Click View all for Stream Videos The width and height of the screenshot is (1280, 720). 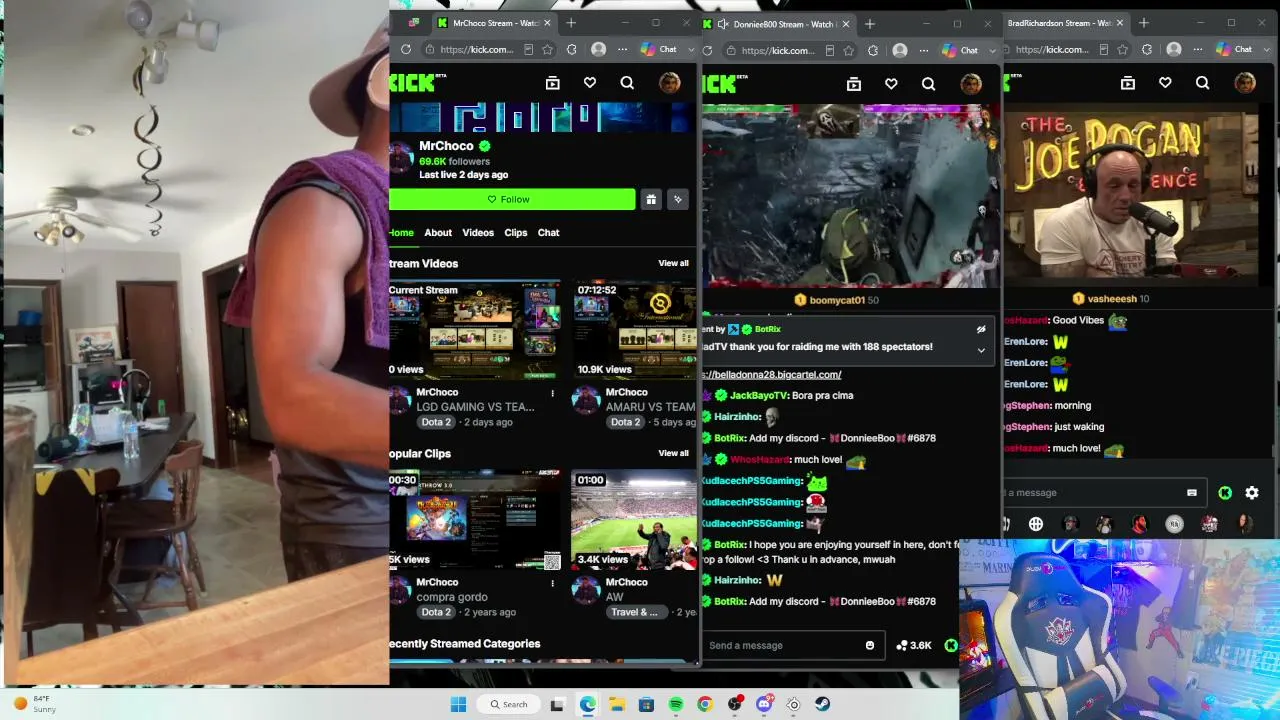[x=673, y=263]
